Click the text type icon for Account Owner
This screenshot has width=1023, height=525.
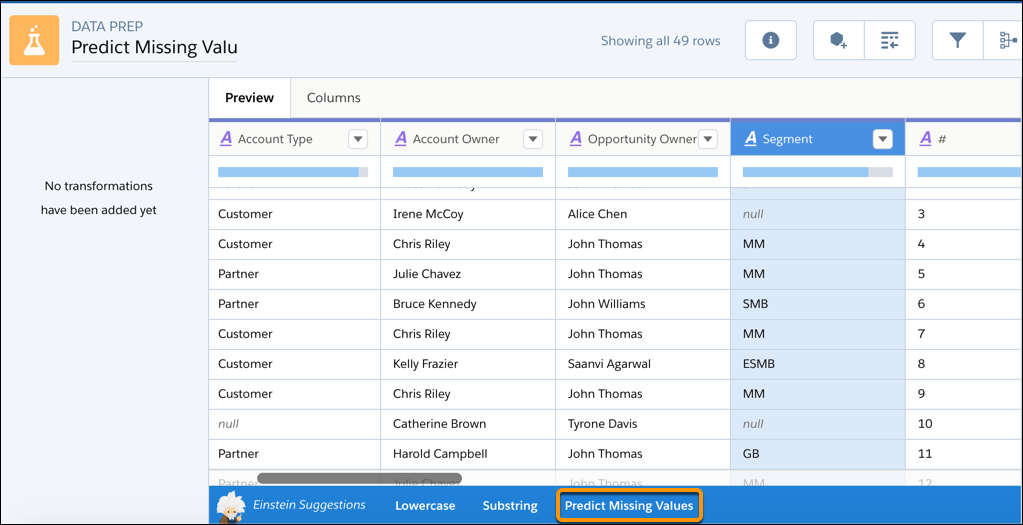[x=401, y=138]
